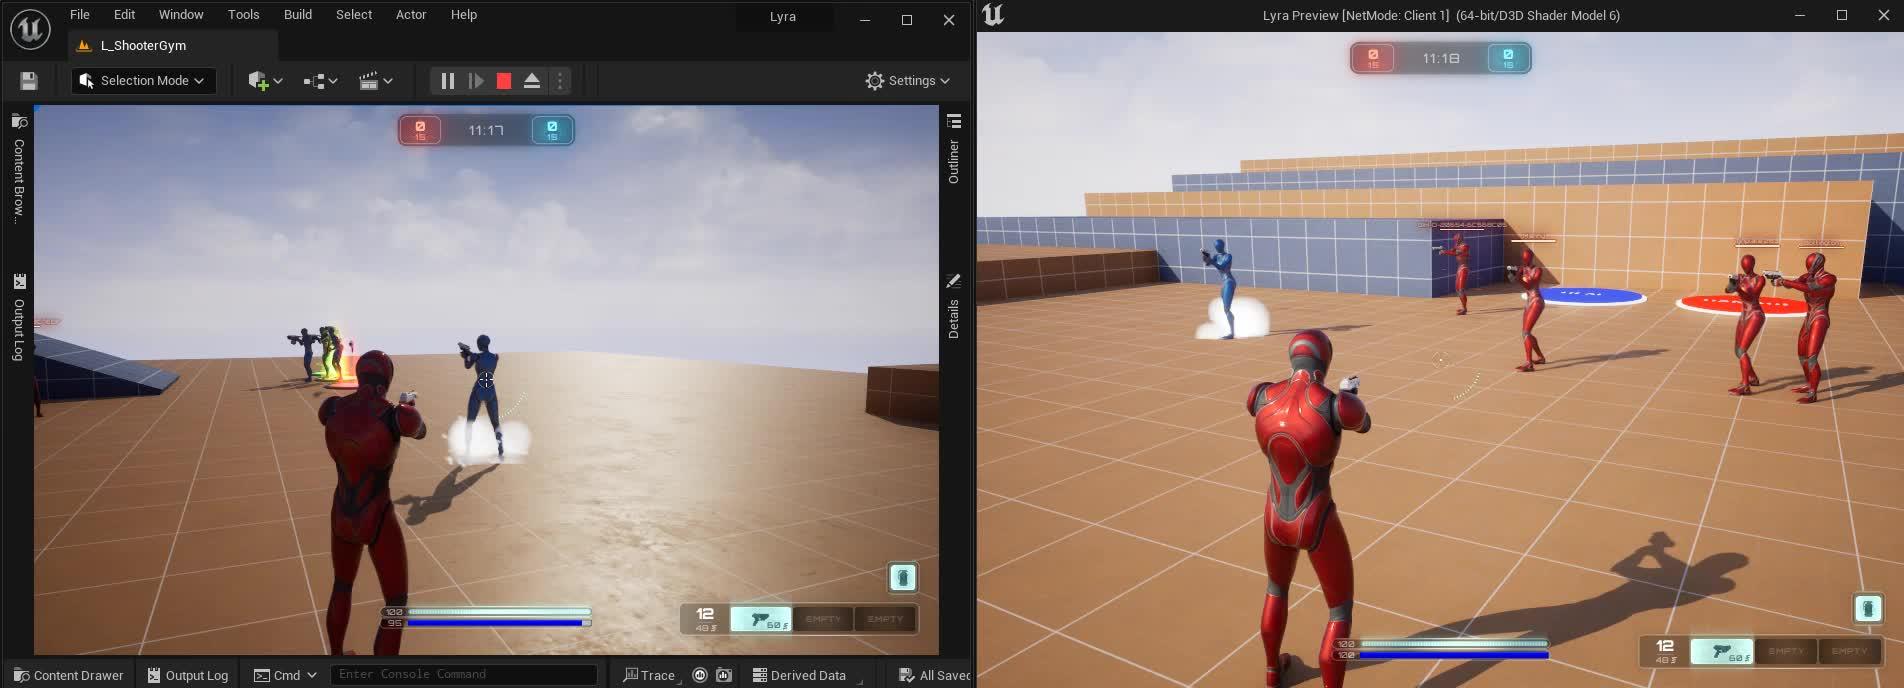1904x688 pixels.
Task: Click the add content cube icon
Action: pyautogui.click(x=258, y=81)
